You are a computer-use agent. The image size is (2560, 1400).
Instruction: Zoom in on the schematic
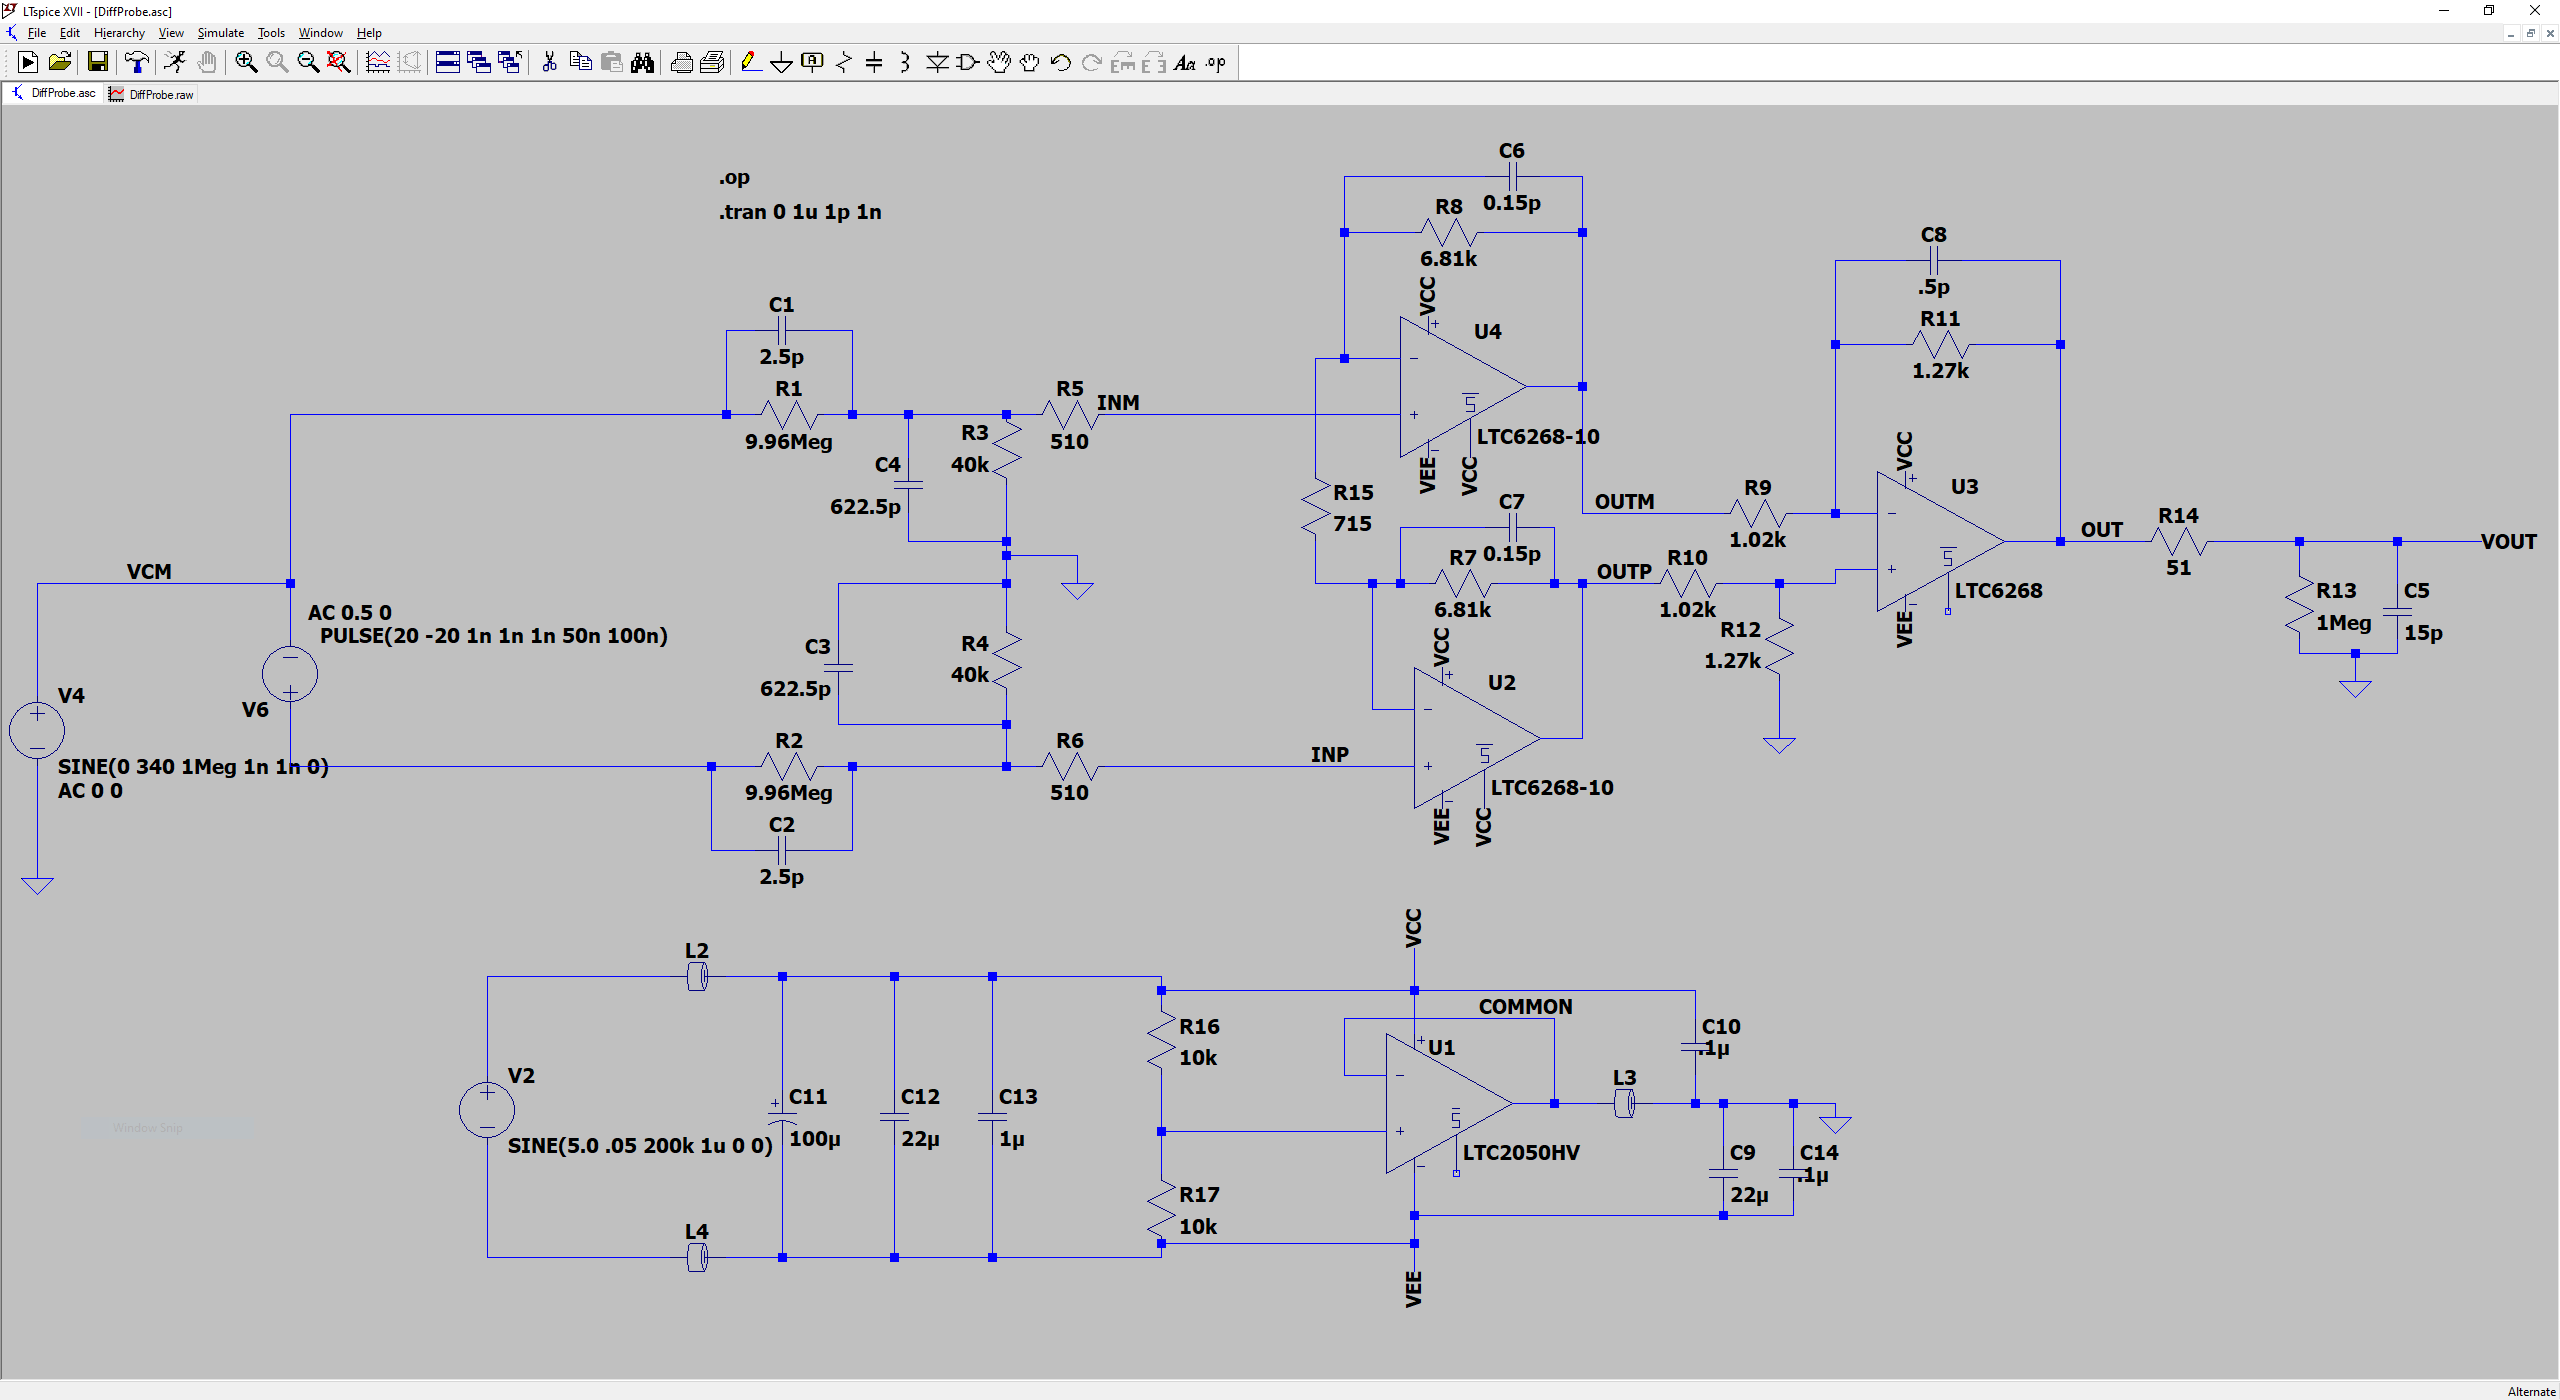point(244,62)
